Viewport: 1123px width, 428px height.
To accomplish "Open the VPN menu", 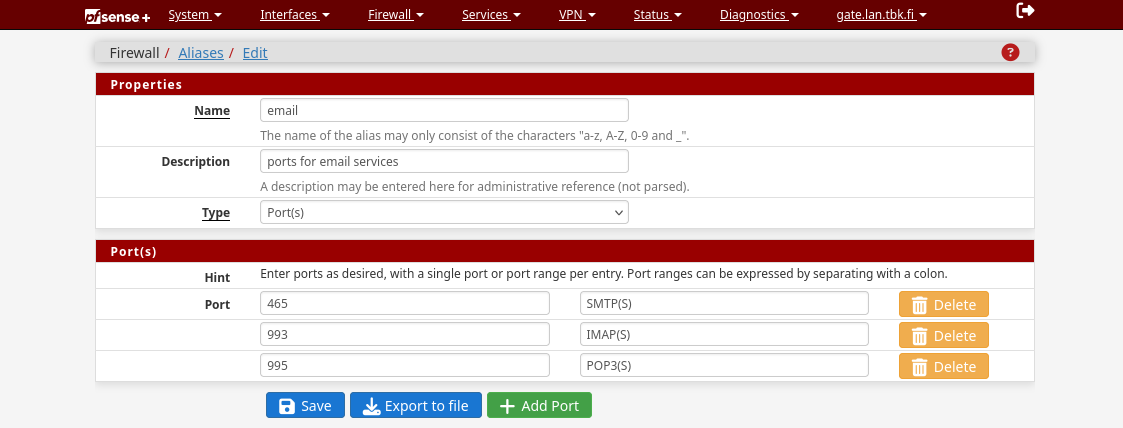I will point(577,14).
